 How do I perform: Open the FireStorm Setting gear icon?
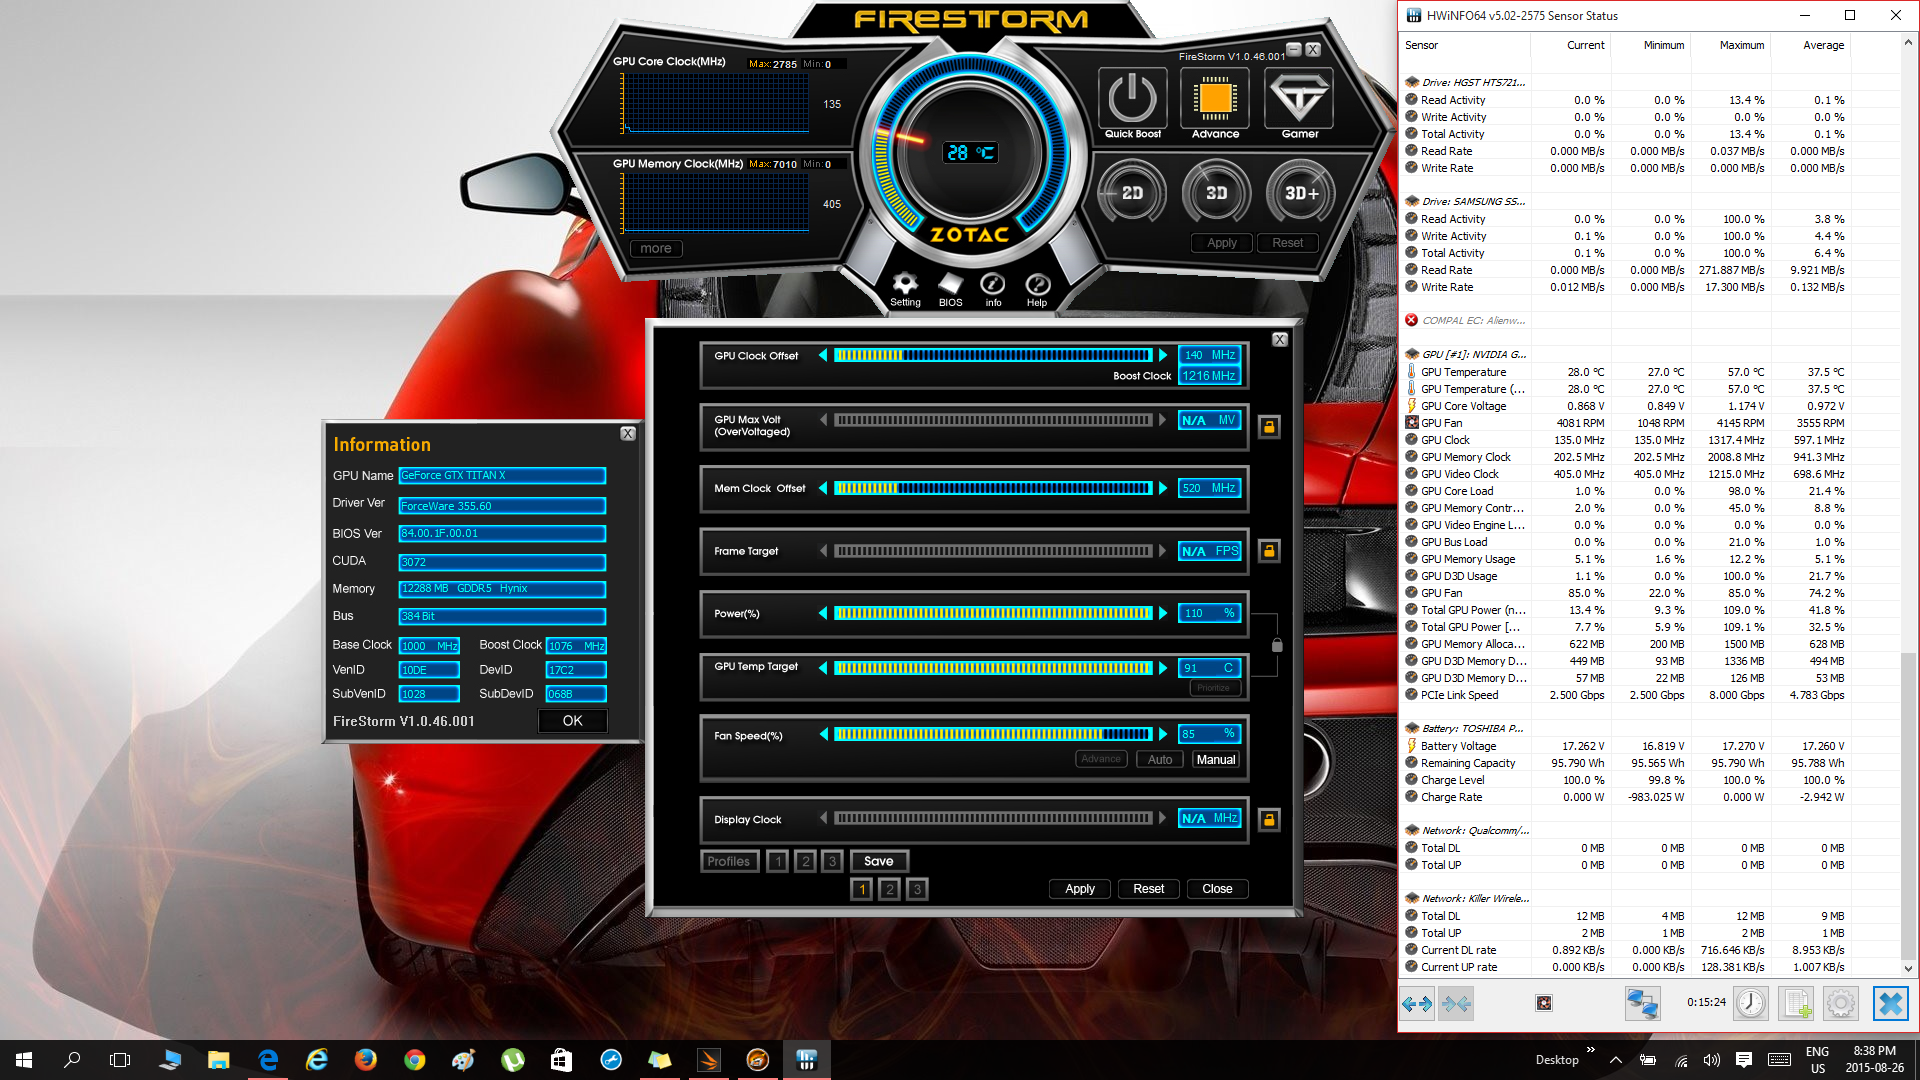tap(905, 284)
